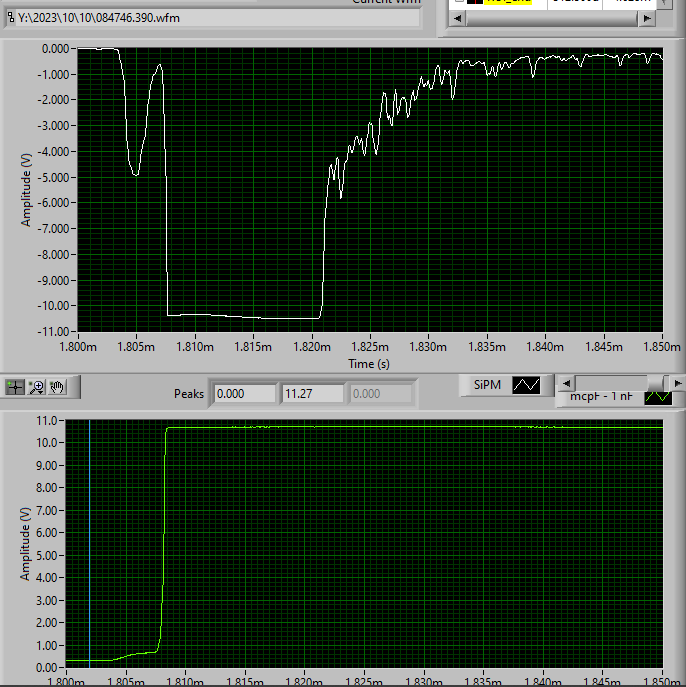Click the Peaks field showing 11.27
This screenshot has height=687, width=686.
coord(313,393)
